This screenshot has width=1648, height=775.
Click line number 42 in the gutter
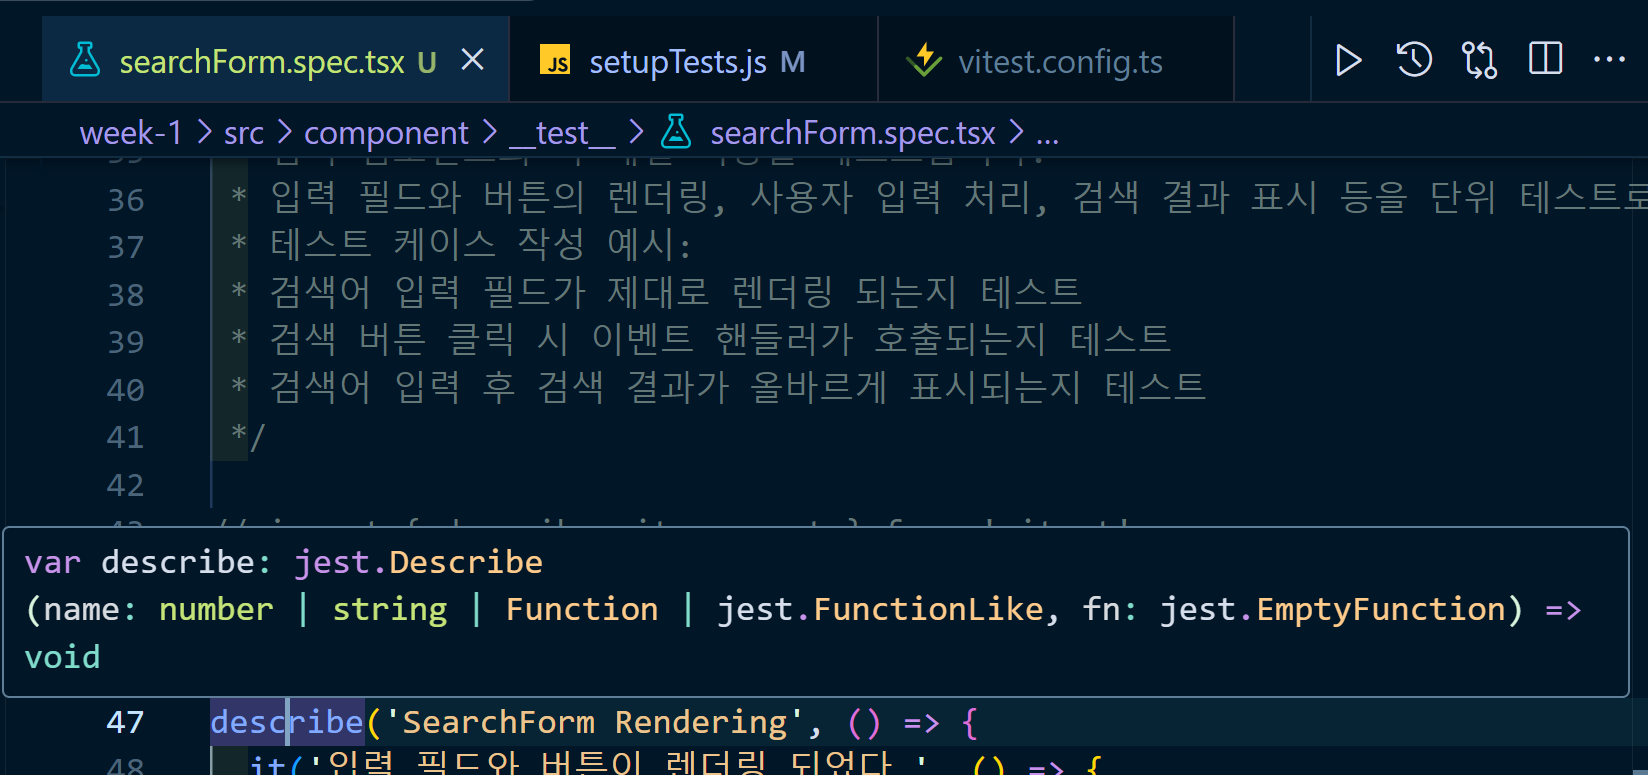(126, 485)
